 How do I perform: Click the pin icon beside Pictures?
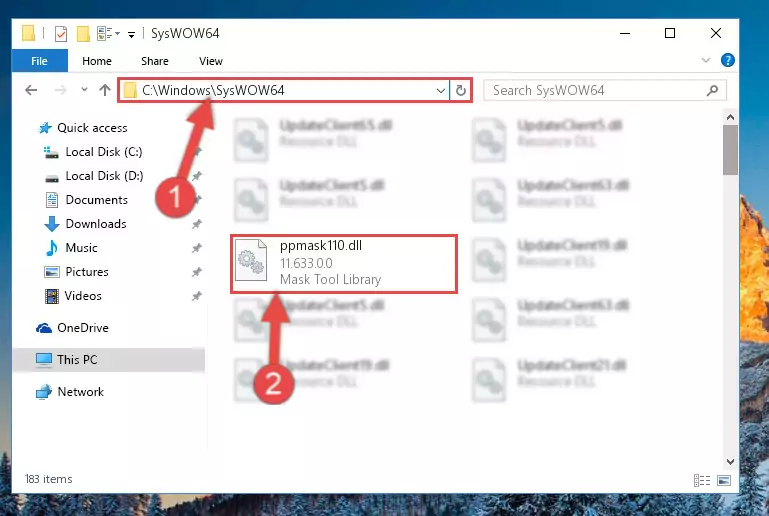[x=197, y=272]
